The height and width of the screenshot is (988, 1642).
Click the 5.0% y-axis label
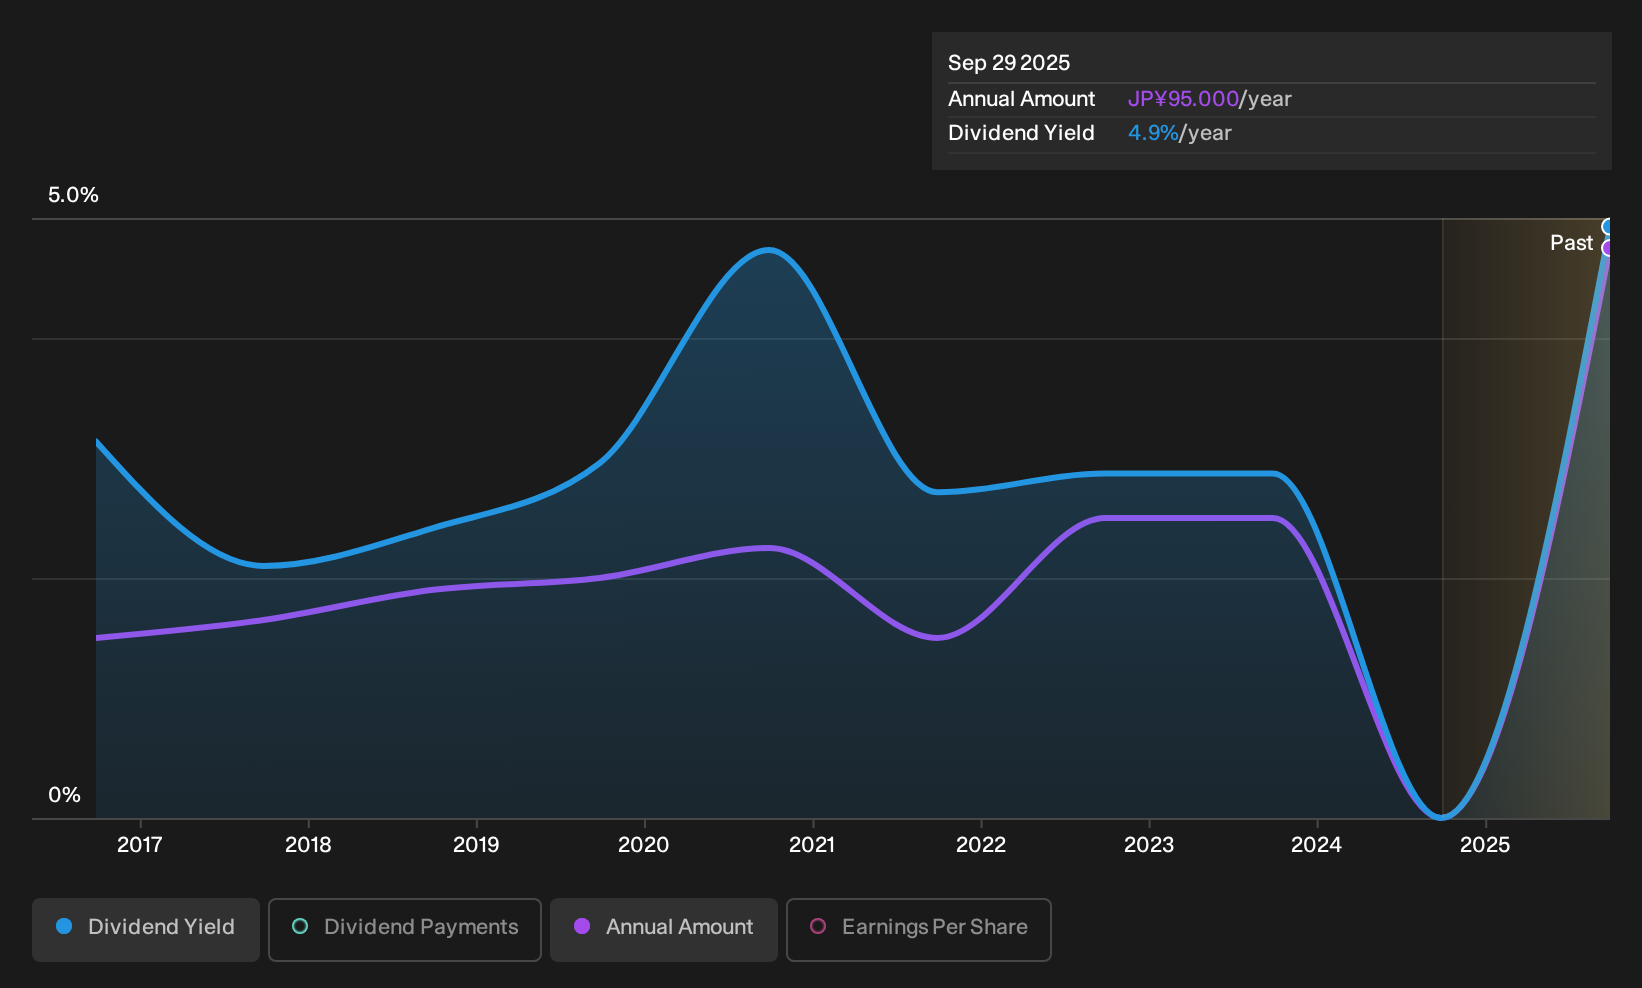point(73,195)
